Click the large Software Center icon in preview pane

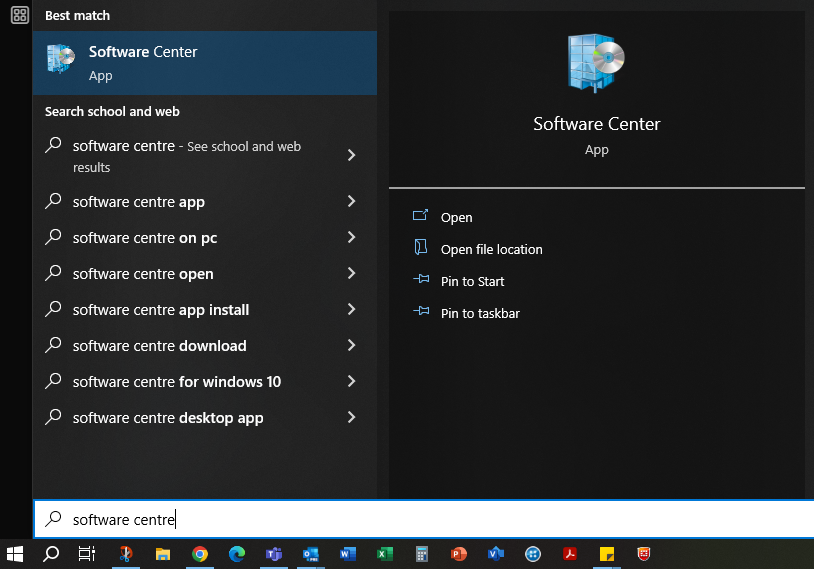[x=596, y=63]
